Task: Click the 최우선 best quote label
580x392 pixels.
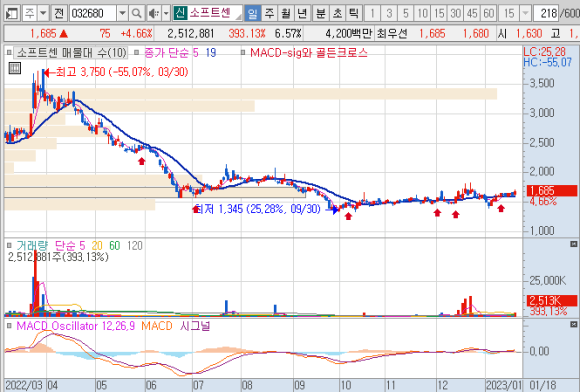Action: click(392, 34)
